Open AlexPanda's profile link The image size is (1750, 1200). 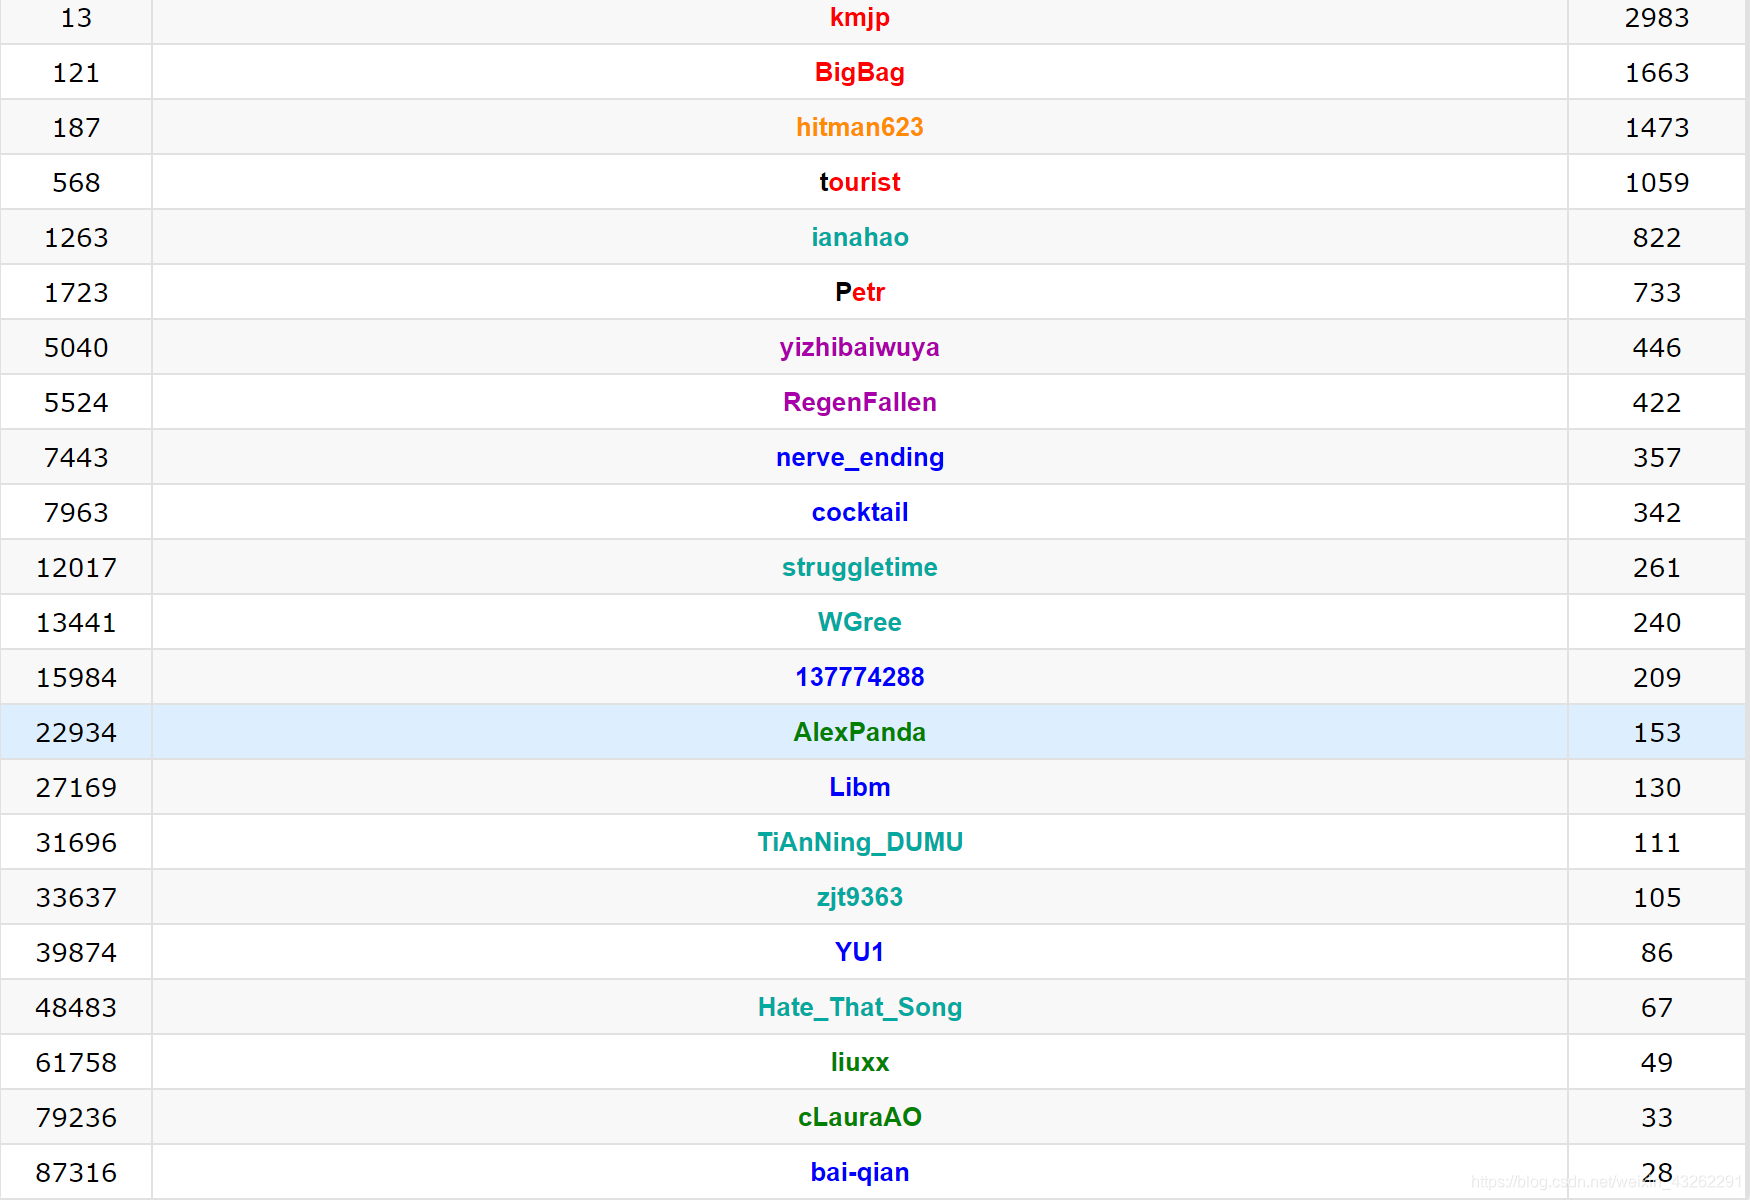pos(859,732)
